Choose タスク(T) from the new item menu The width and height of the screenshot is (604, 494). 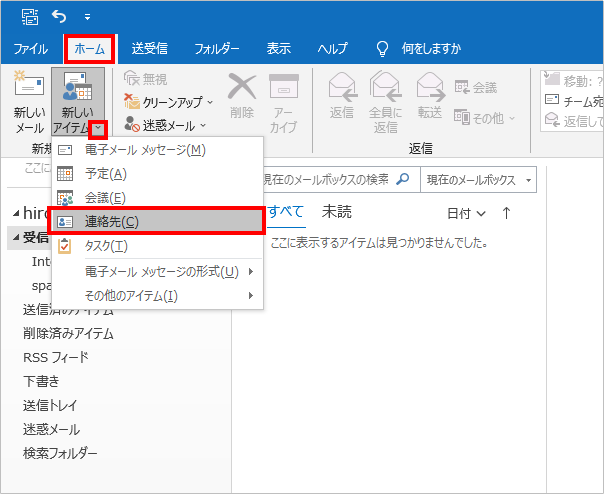point(158,246)
